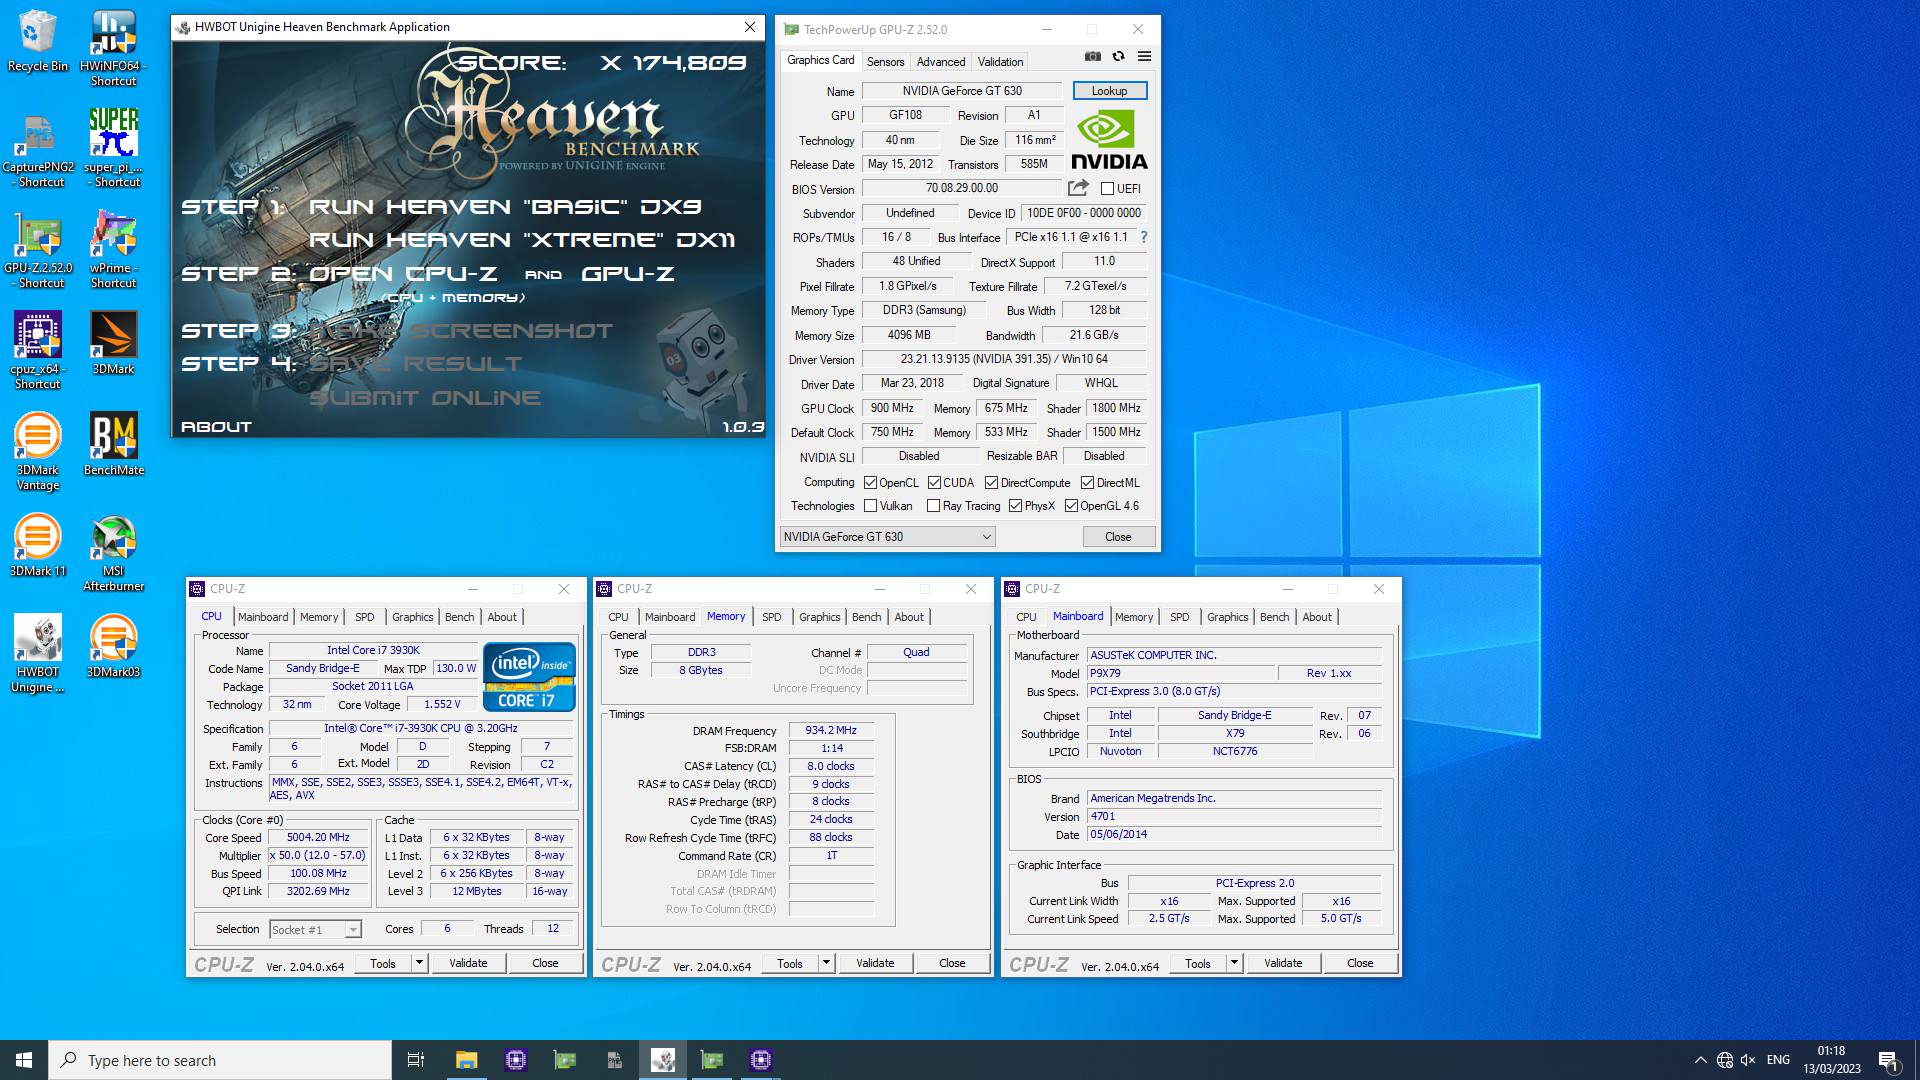1920x1080 pixels.
Task: Click Bus Interface question mark help
Action: [1144, 237]
